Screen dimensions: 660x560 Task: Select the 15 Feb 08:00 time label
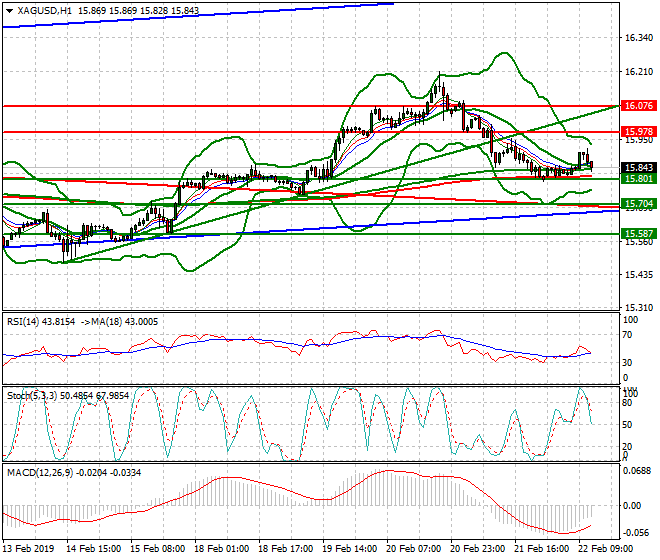(157, 549)
